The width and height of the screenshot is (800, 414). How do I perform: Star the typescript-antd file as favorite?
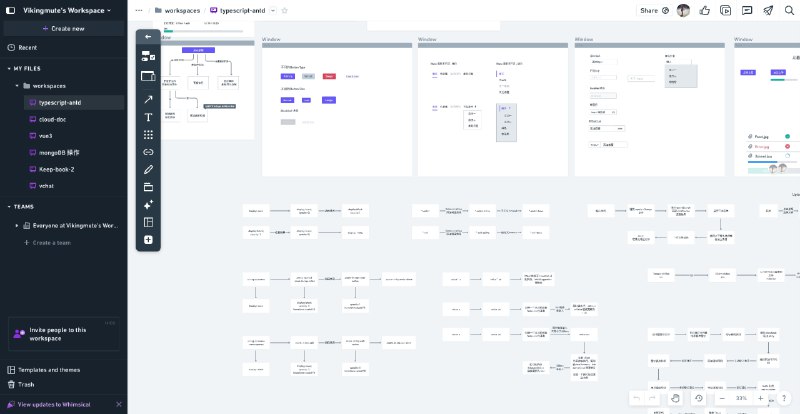coord(285,10)
